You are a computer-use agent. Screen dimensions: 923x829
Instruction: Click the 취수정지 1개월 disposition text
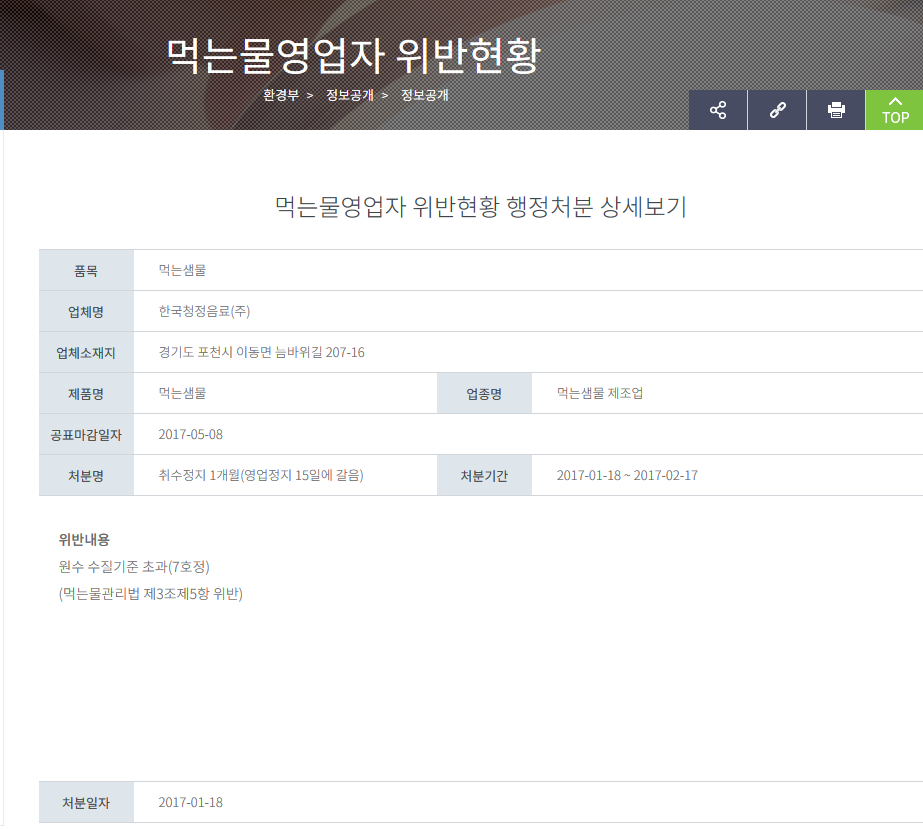click(x=260, y=475)
